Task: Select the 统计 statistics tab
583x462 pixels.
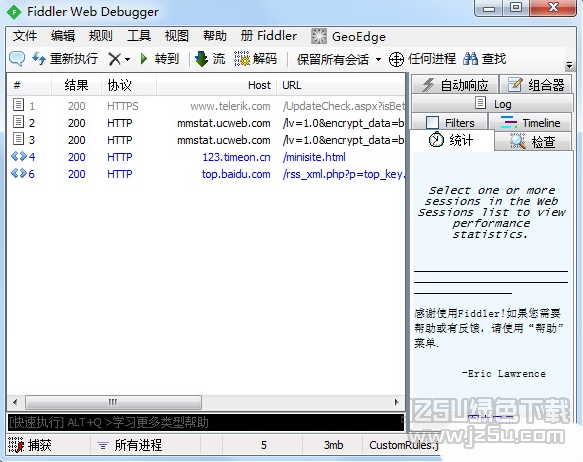Action: click(x=452, y=140)
